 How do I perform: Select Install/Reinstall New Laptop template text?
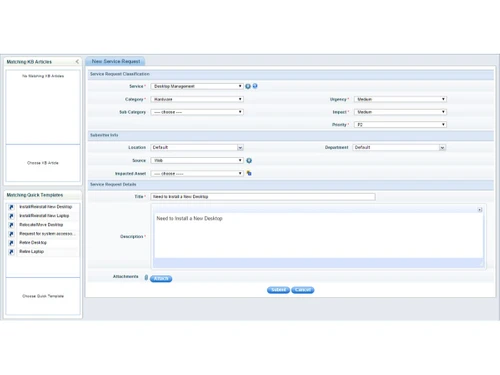[x=44, y=216]
